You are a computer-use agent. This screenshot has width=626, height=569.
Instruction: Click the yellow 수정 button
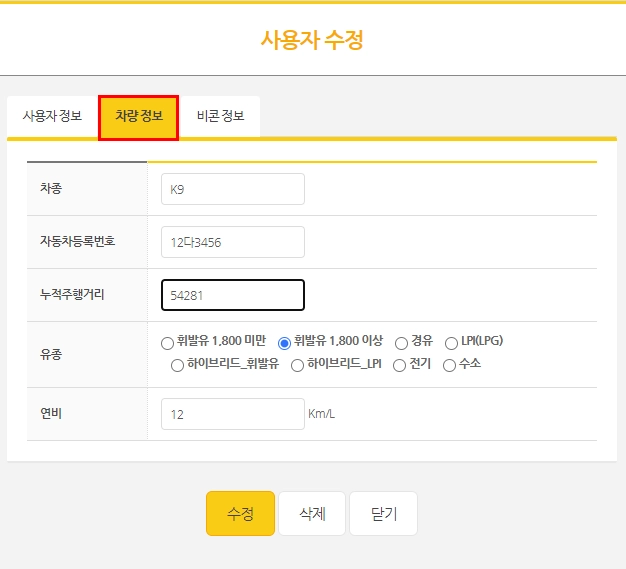(x=240, y=513)
